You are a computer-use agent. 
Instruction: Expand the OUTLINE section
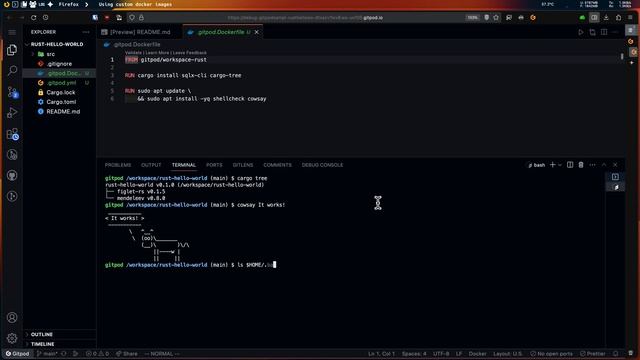[x=42, y=334]
